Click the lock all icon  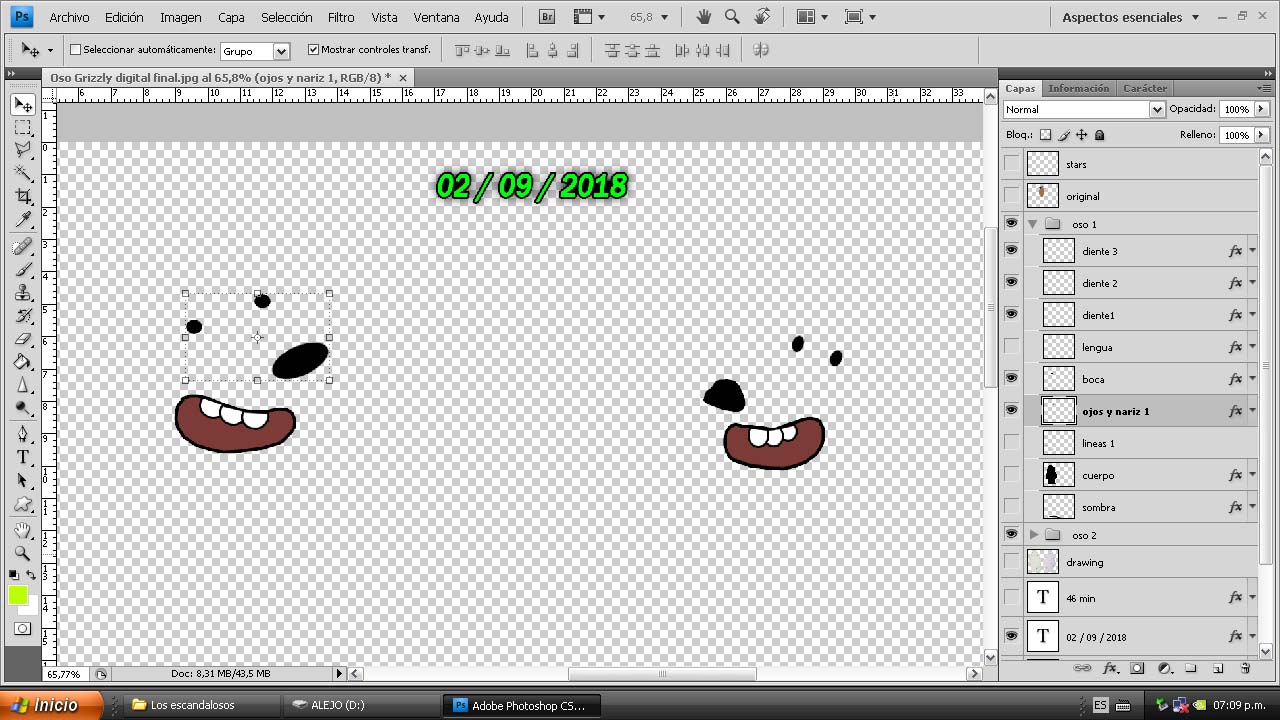tap(1100, 135)
